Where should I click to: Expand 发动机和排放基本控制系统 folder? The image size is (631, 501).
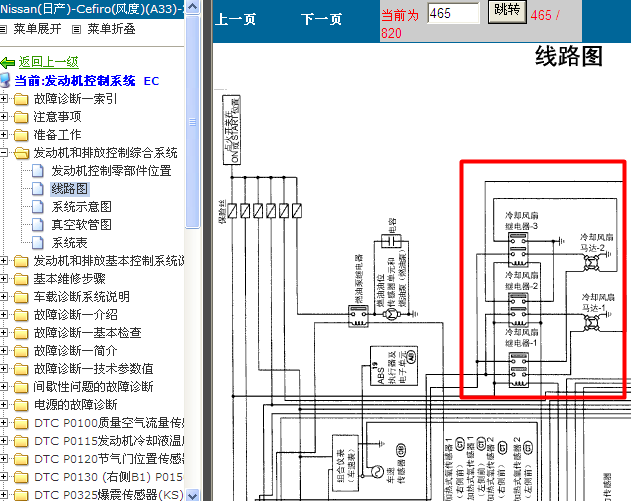click(x=4, y=261)
